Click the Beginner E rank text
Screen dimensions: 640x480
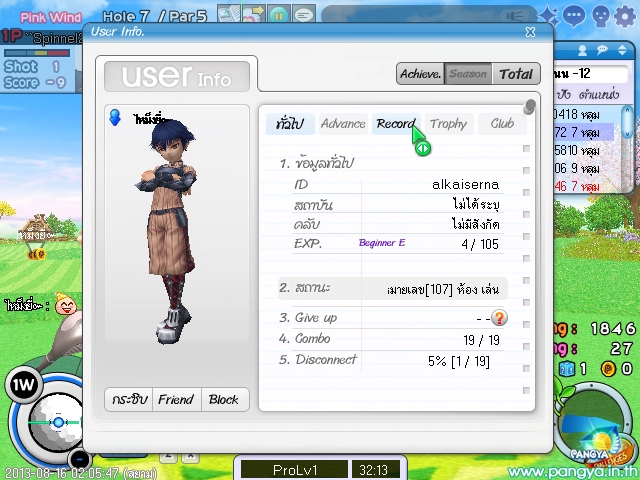[382, 243]
